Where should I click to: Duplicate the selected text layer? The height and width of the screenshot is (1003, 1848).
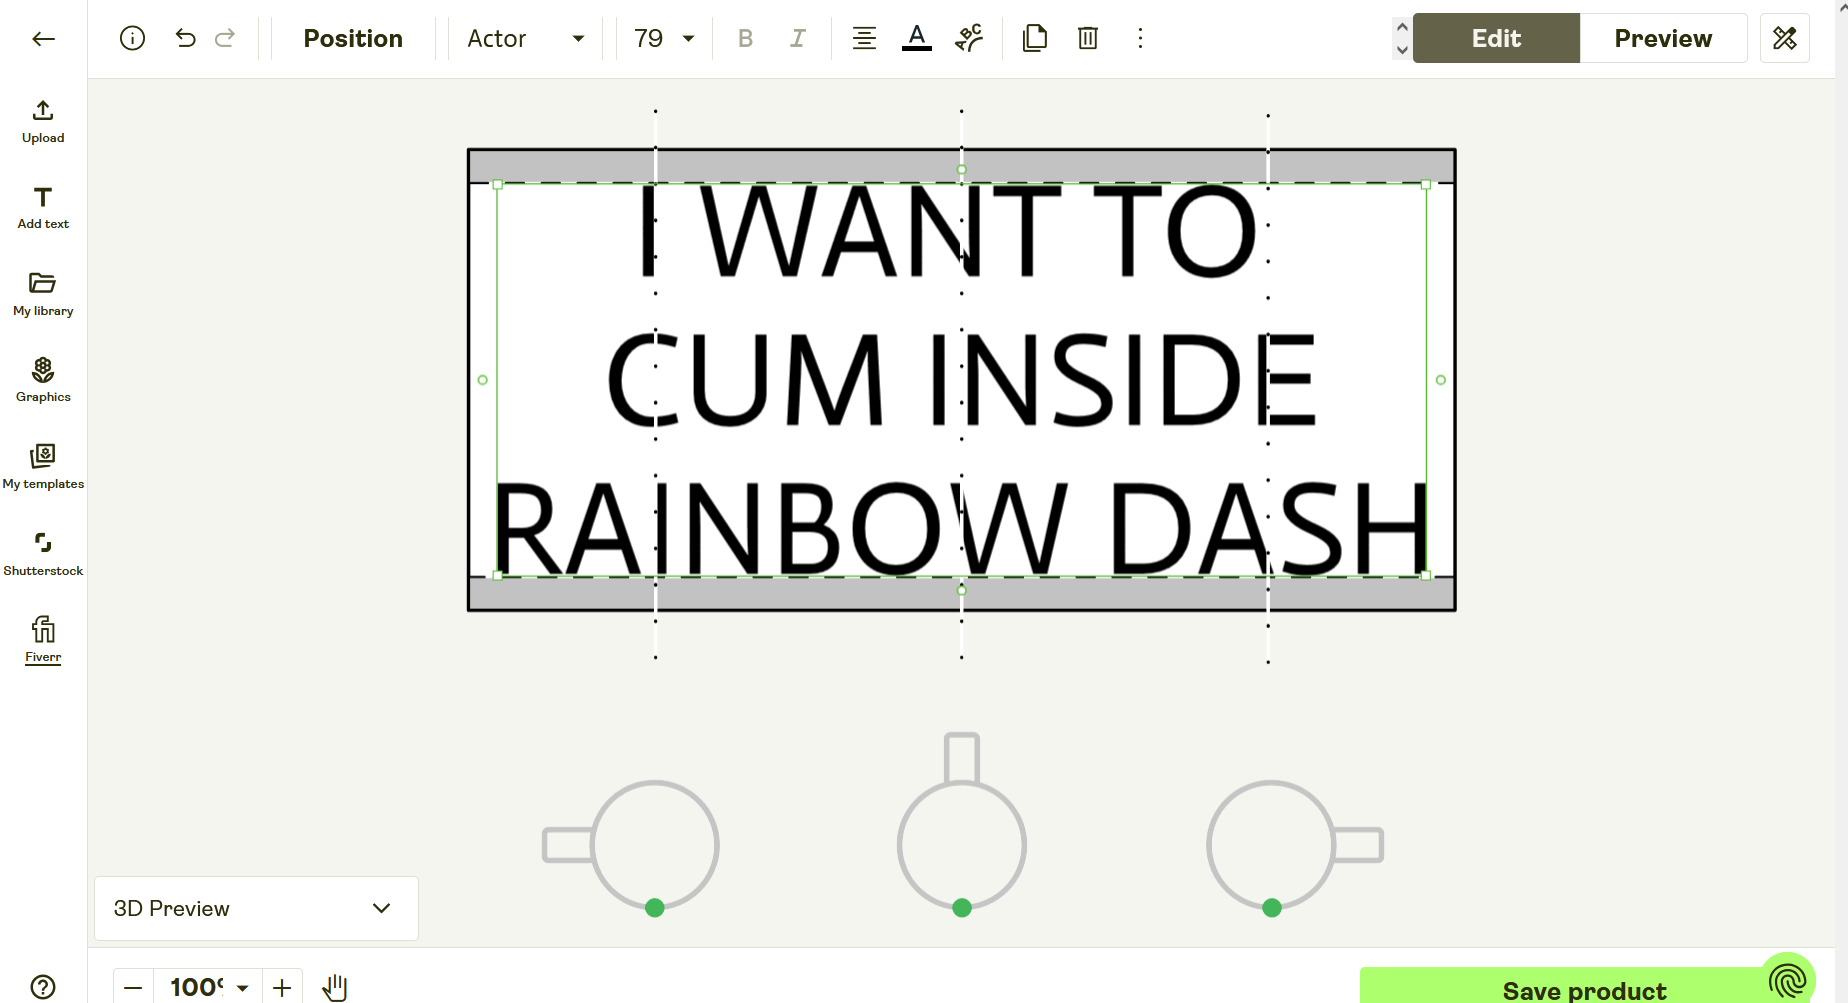pos(1035,38)
